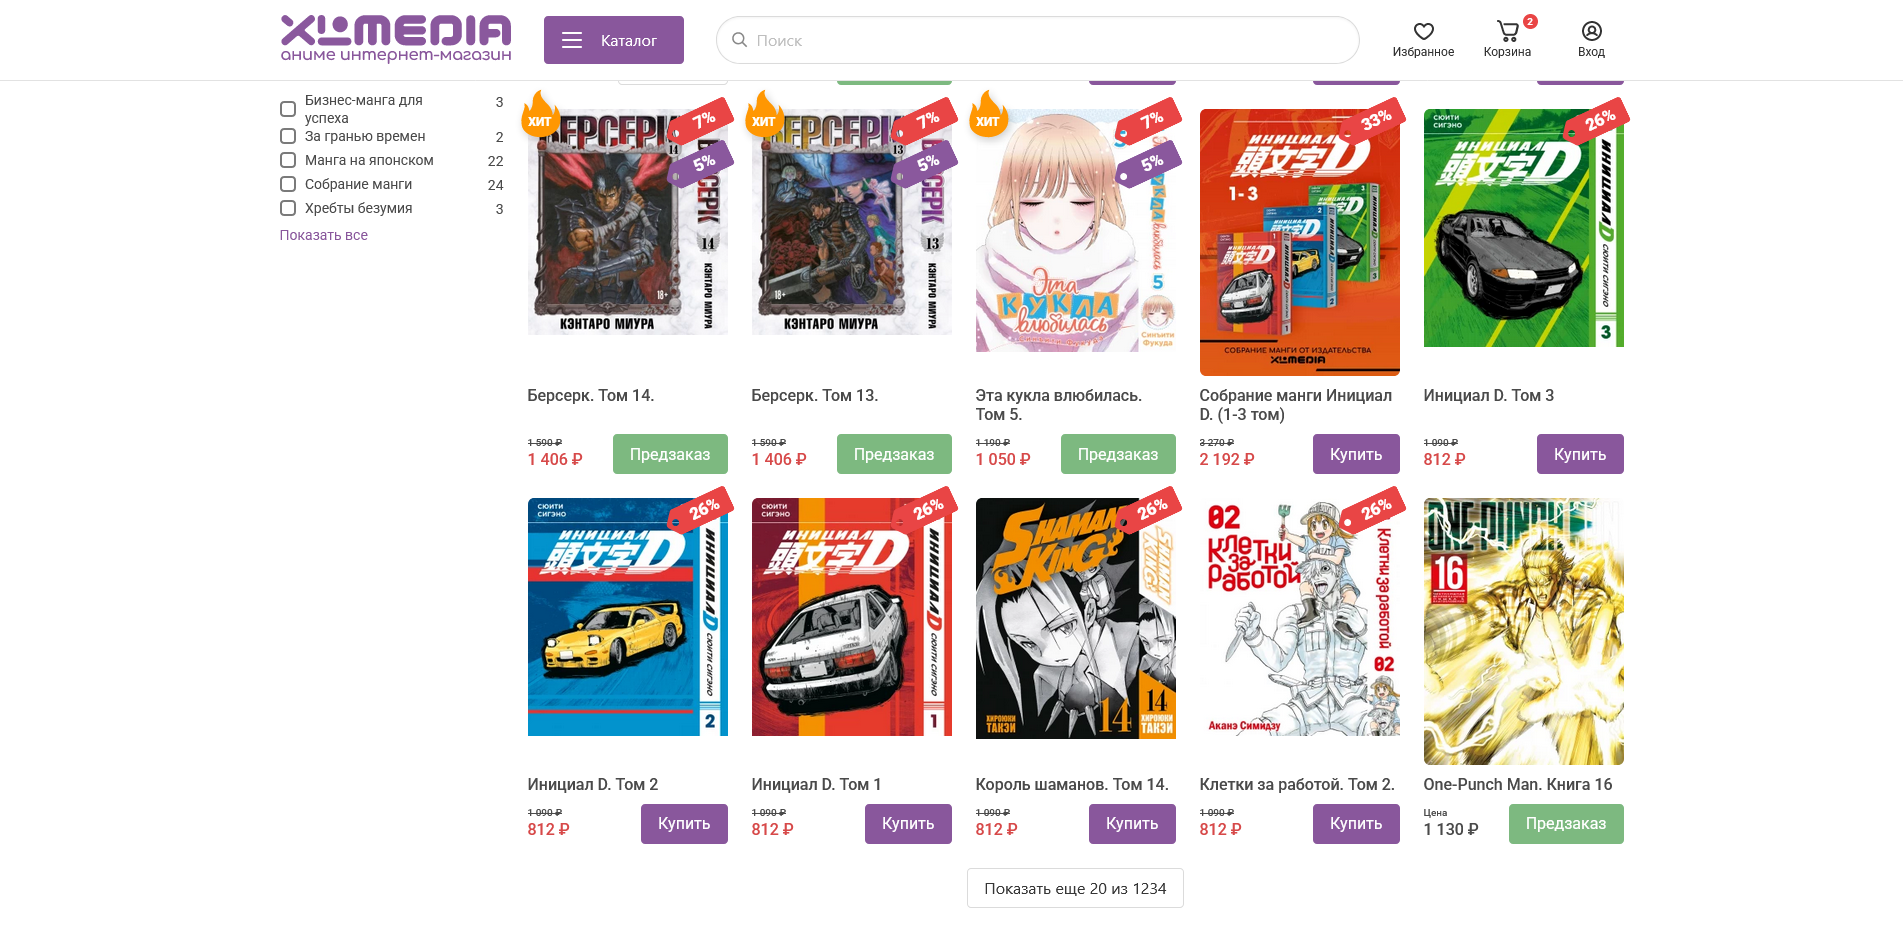The height and width of the screenshot is (927, 1903).
Task: Enable the Собрание манги filter checkbox
Action: tap(288, 184)
